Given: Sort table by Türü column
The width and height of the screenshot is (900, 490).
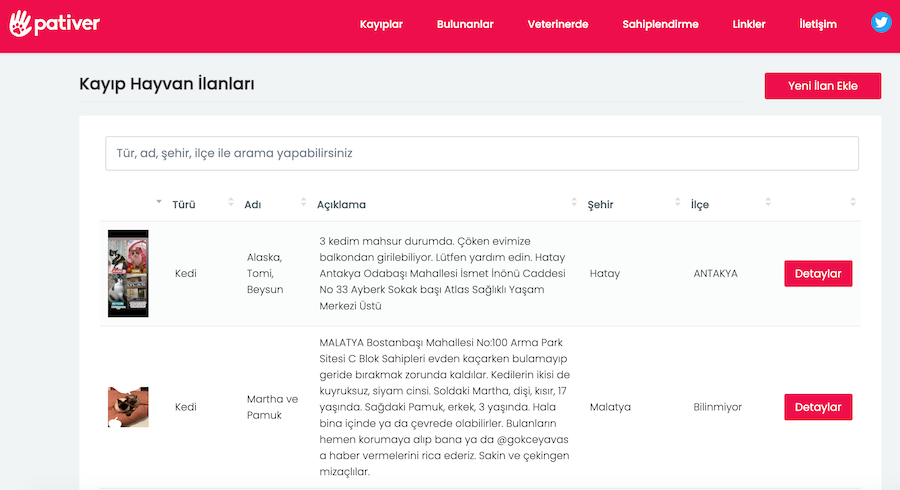Looking at the screenshot, I should 184,204.
